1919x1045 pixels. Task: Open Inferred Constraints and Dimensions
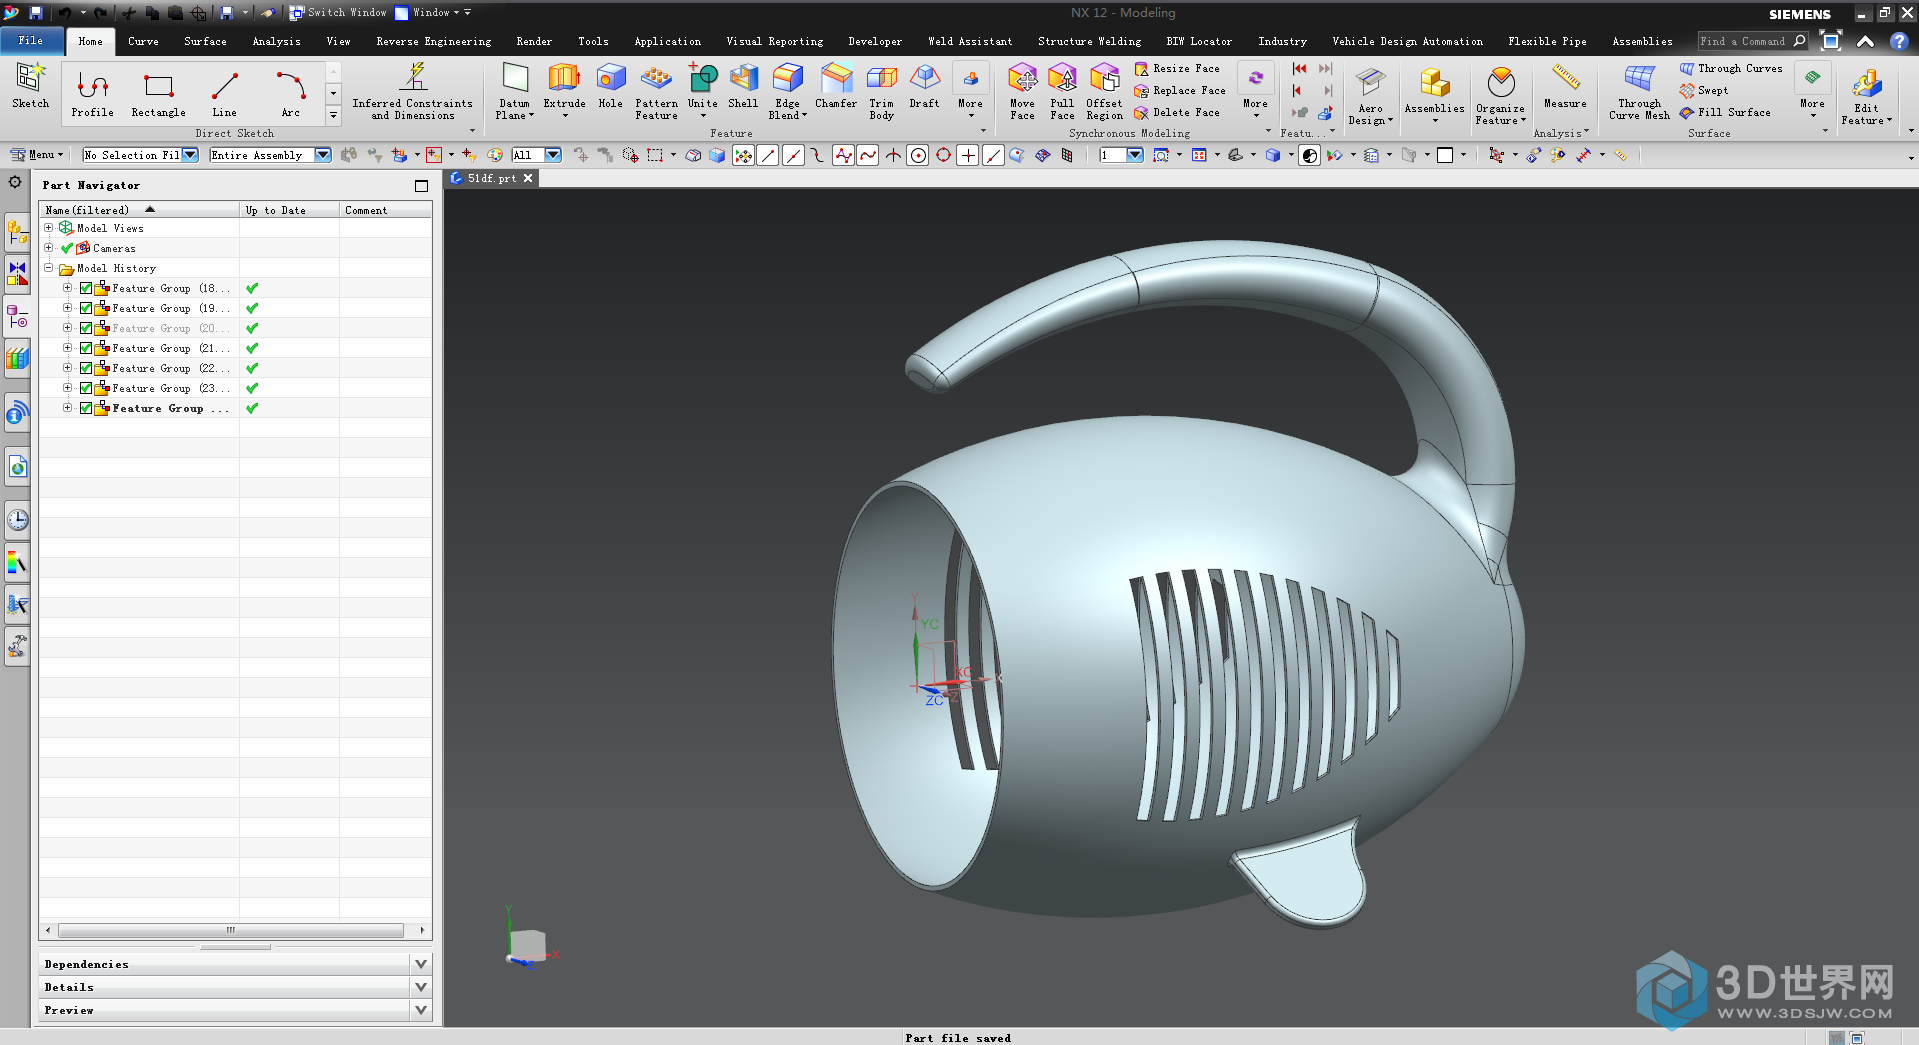(x=412, y=91)
